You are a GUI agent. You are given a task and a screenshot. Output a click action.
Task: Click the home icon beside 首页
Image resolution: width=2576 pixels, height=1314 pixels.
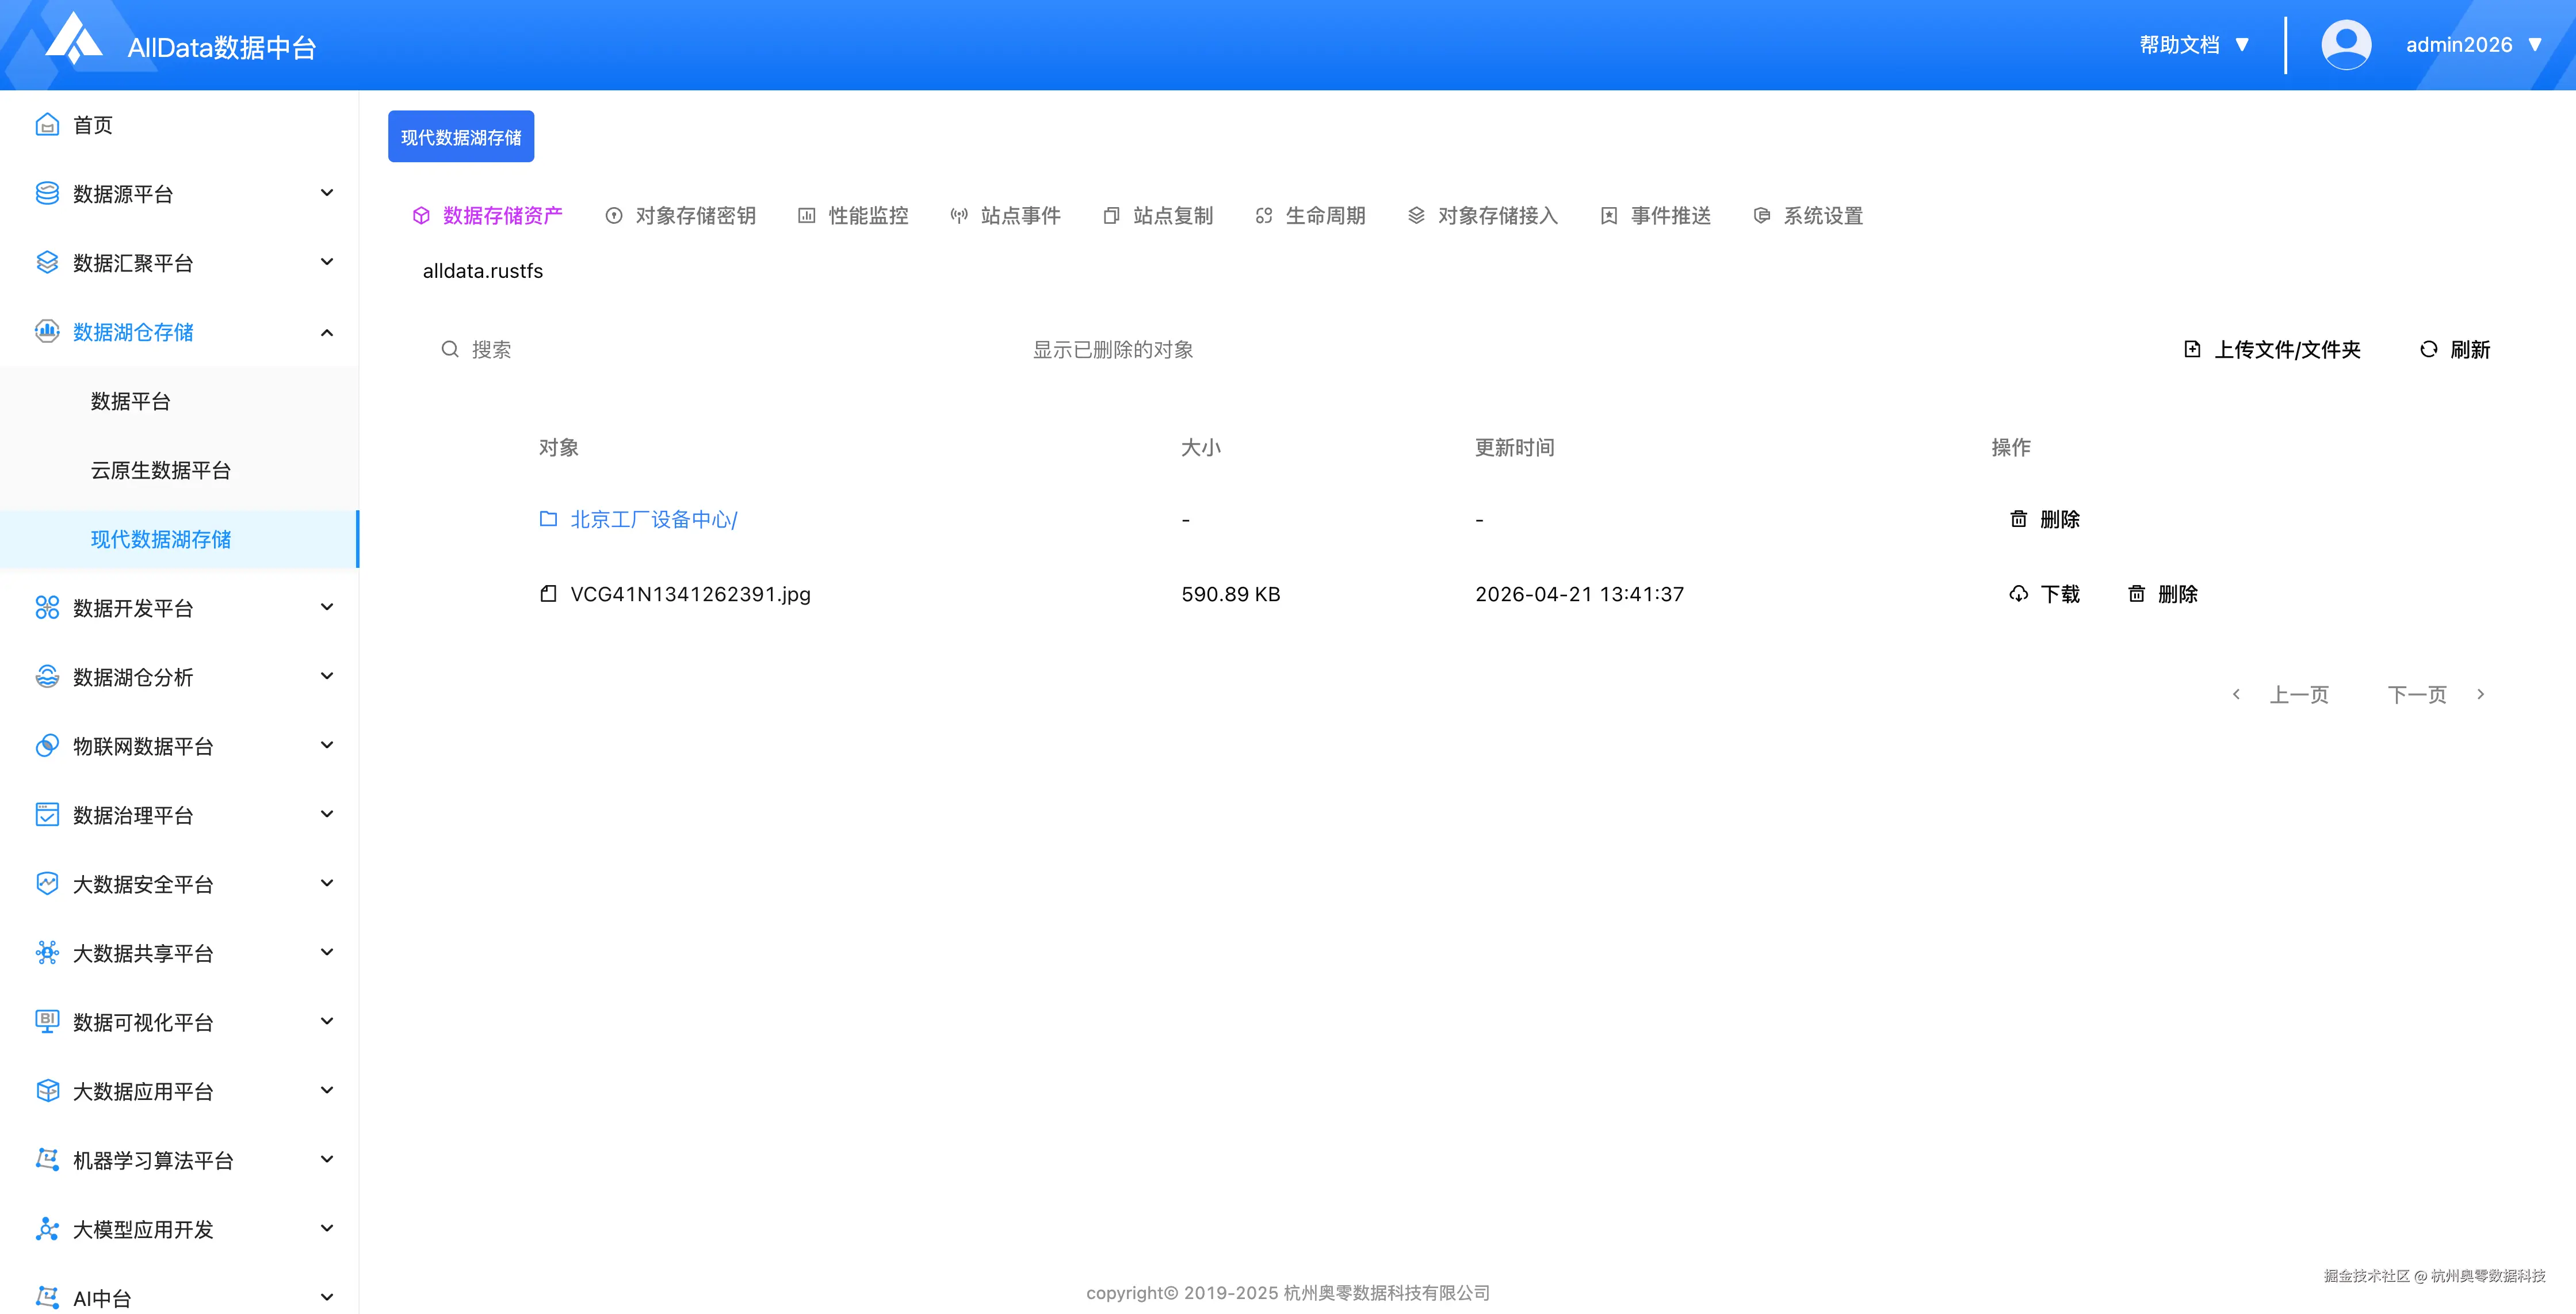47,125
